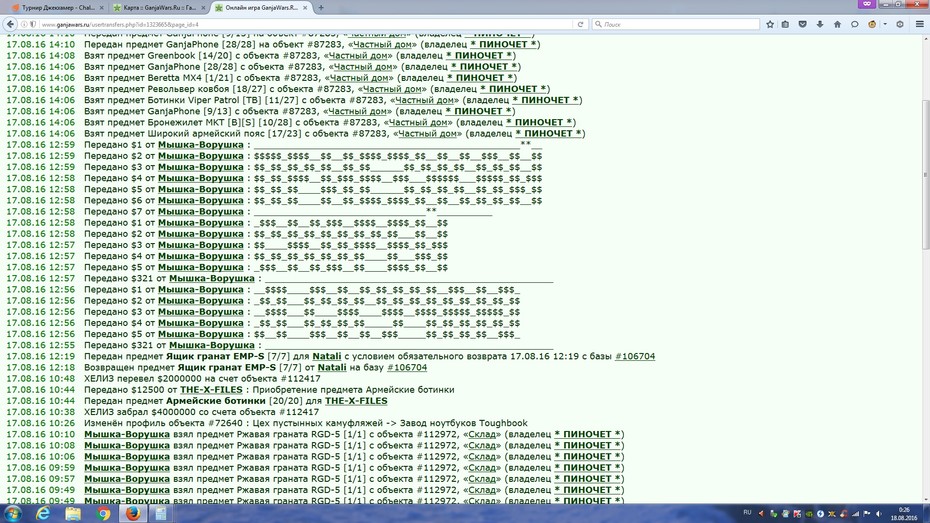Close the 'Онлайн игра GanjaWars.R...' tab
This screenshot has height=523, width=930.
pyautogui.click(x=305, y=8)
